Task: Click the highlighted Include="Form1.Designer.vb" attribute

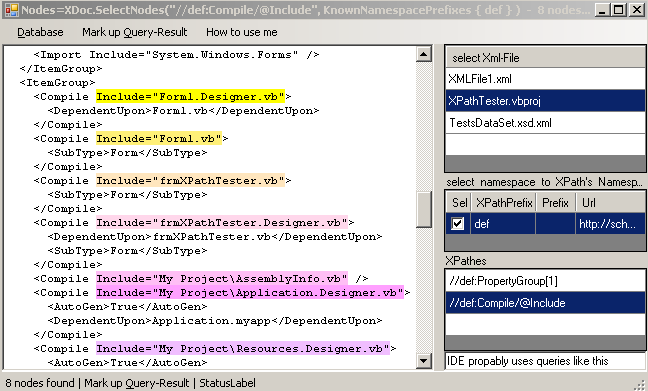Action: pyautogui.click(x=191, y=97)
